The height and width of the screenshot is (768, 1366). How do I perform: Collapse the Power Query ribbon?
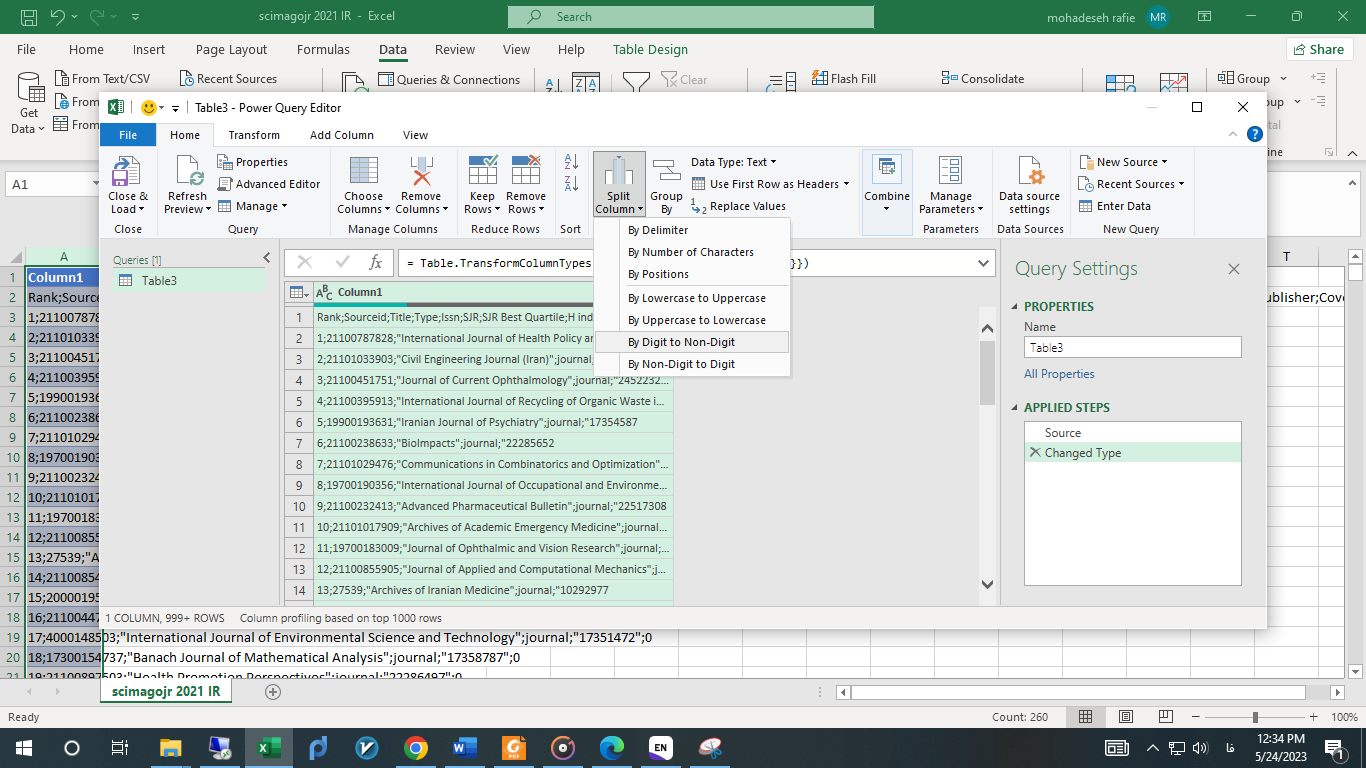point(1234,134)
